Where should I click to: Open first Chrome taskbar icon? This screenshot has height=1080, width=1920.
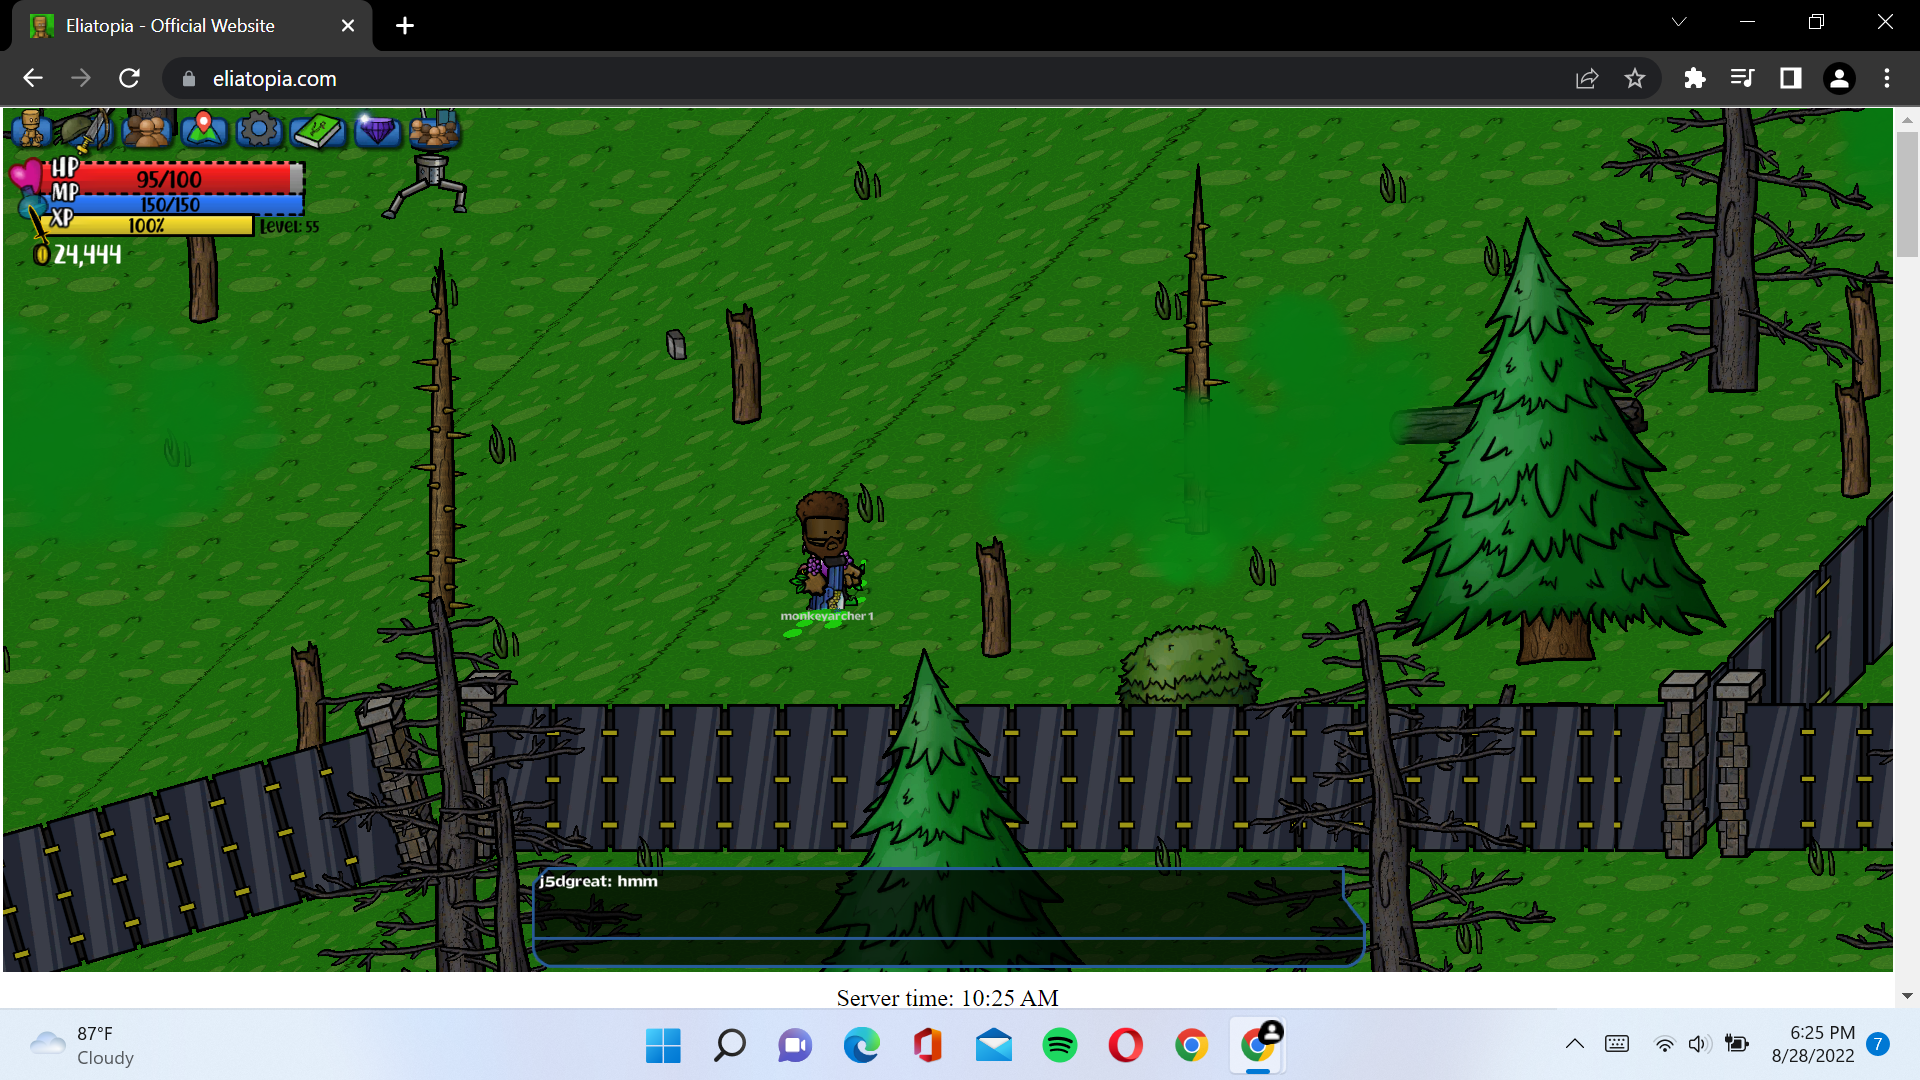pyautogui.click(x=1191, y=1045)
